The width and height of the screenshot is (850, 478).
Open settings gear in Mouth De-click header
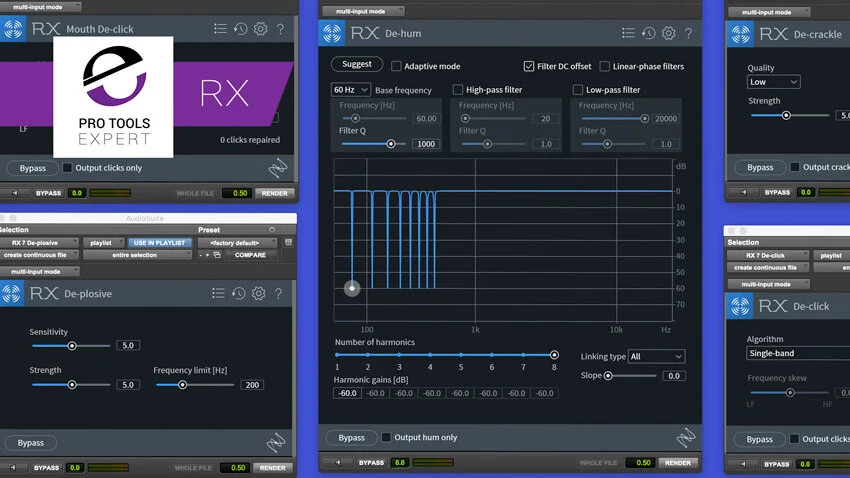pyautogui.click(x=261, y=29)
